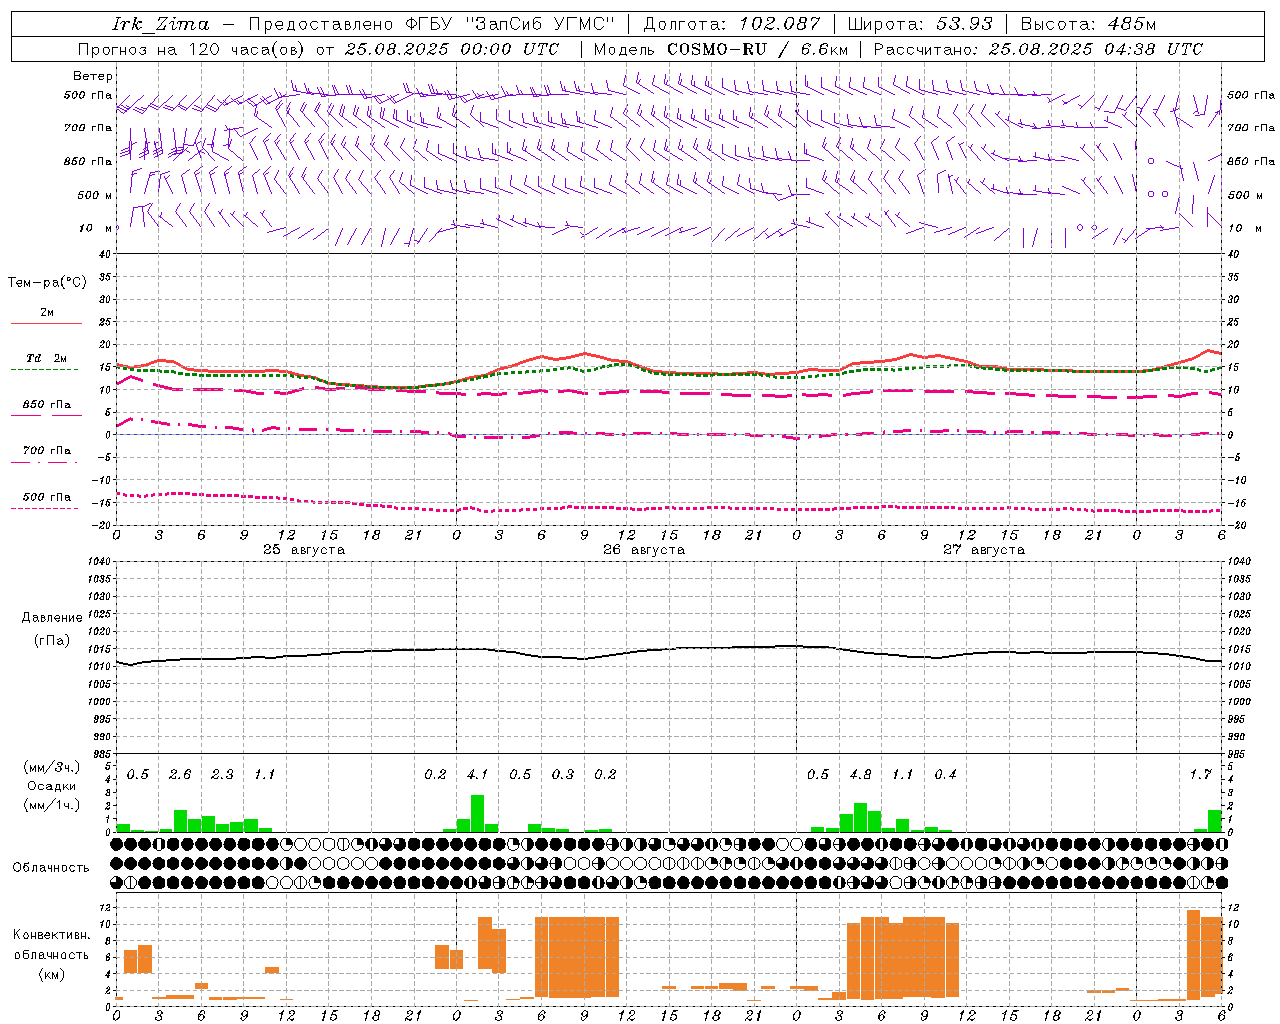
Task: Click the 25 августа date label
Action: coord(304,550)
